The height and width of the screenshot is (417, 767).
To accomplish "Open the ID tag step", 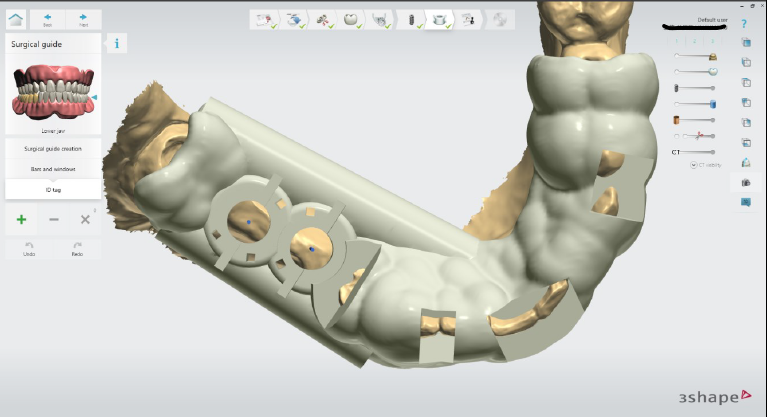I will tap(53, 188).
